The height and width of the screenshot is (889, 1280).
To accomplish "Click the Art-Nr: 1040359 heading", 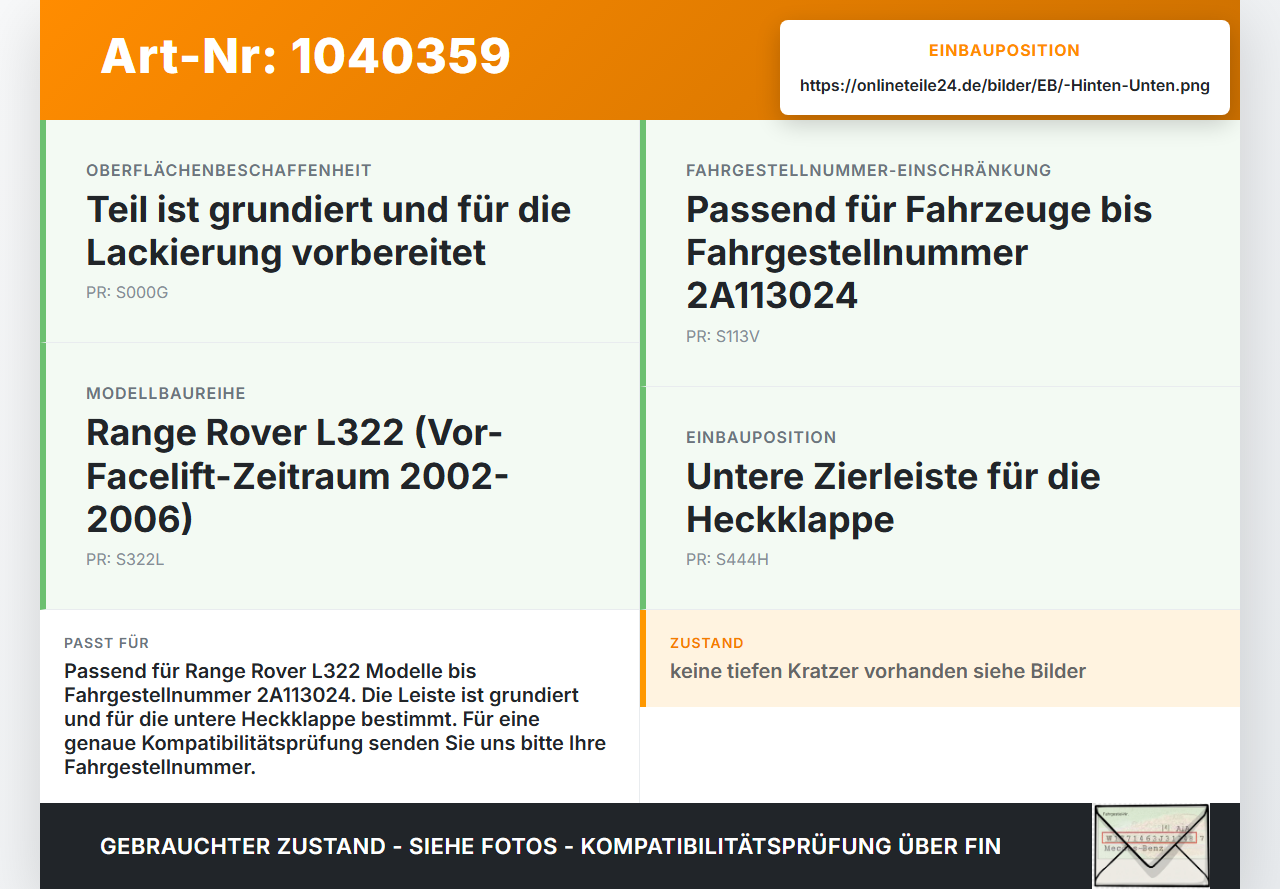I will [x=305, y=56].
